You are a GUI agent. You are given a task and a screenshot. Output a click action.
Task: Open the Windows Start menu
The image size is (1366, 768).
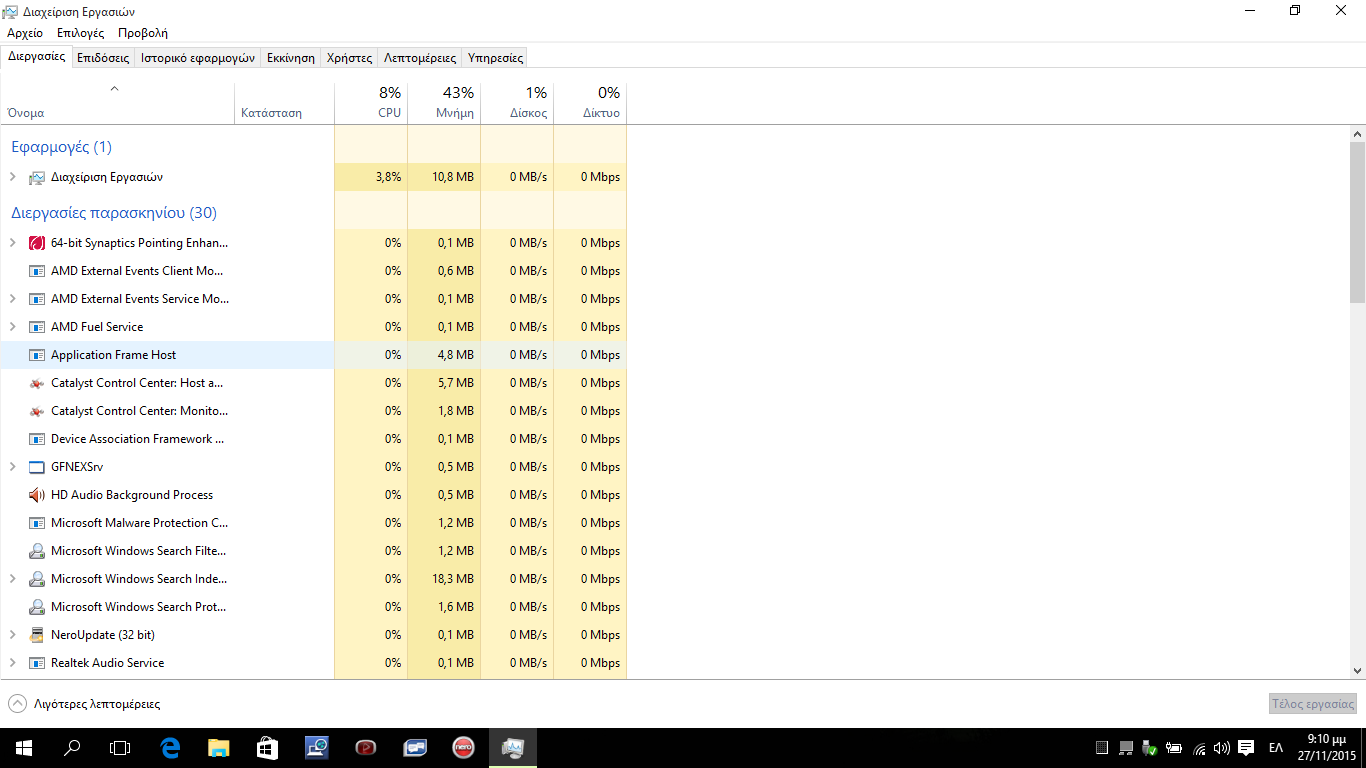tap(24, 748)
